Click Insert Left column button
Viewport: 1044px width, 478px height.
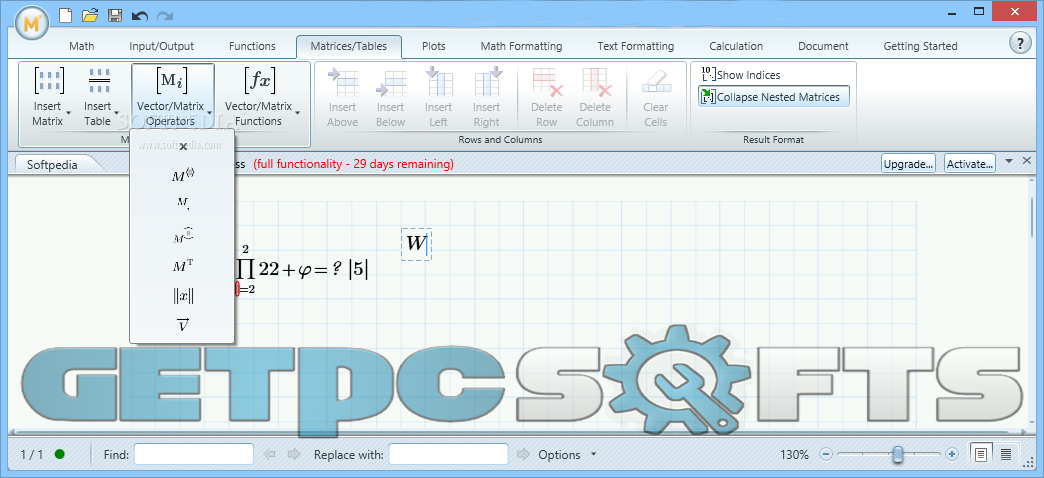coord(439,97)
